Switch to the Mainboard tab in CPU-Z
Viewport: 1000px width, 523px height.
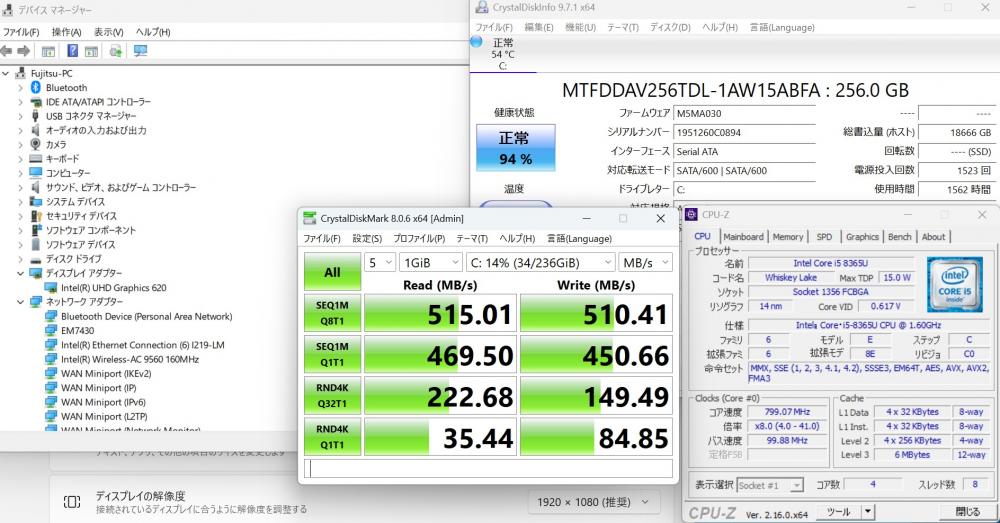click(x=743, y=237)
